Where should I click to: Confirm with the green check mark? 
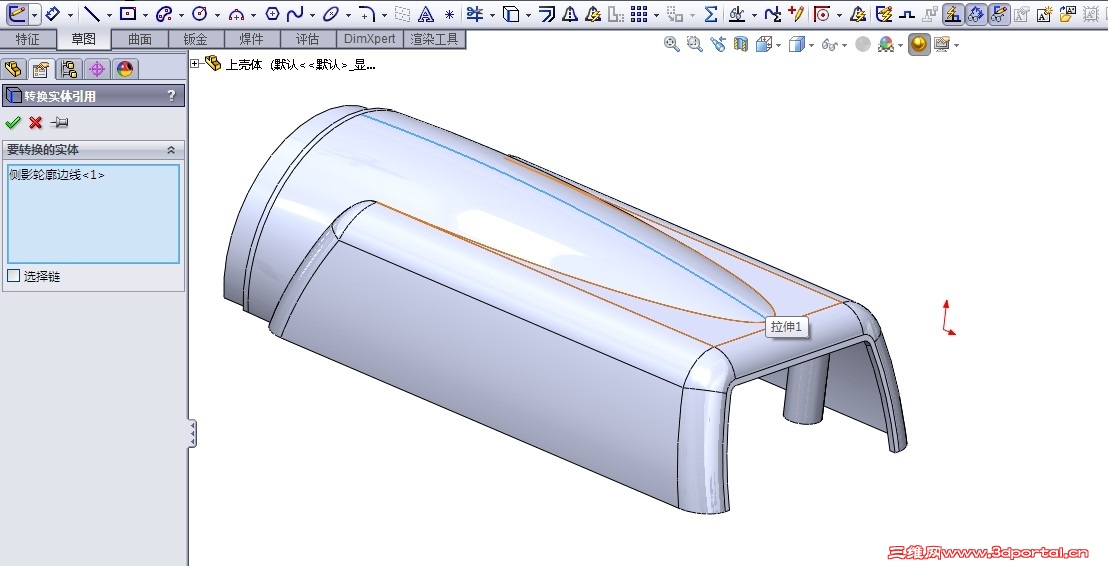click(13, 123)
